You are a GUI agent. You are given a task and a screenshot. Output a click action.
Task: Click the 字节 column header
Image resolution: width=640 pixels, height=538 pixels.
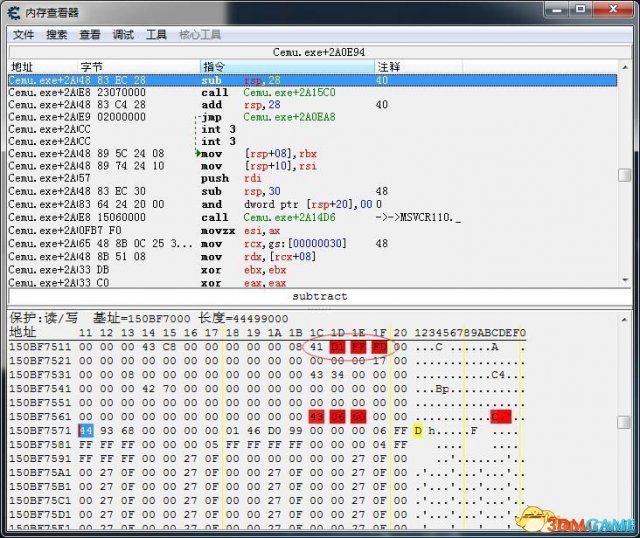[139, 67]
